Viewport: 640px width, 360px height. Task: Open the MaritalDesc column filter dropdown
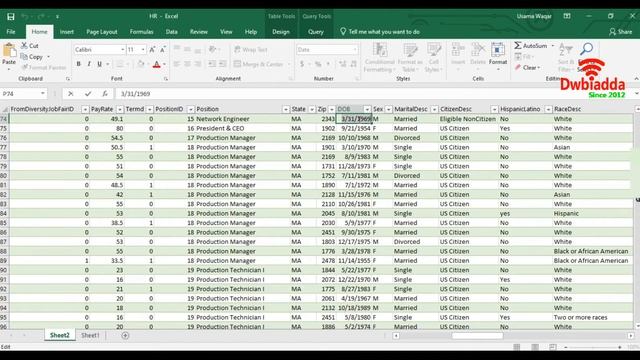(434, 109)
